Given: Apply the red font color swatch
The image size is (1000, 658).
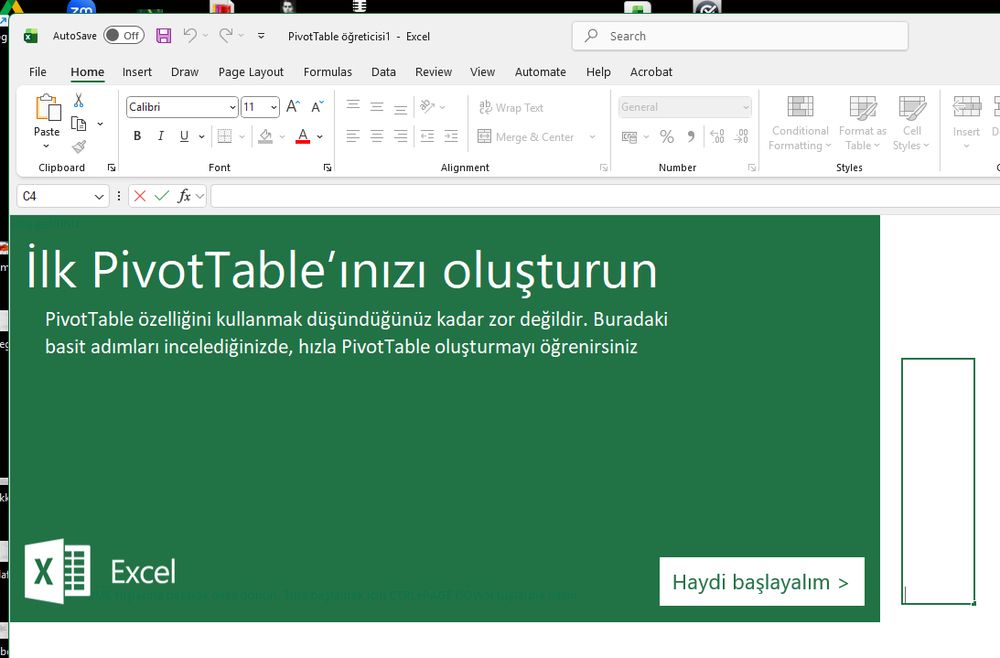Looking at the screenshot, I should pyautogui.click(x=303, y=137).
